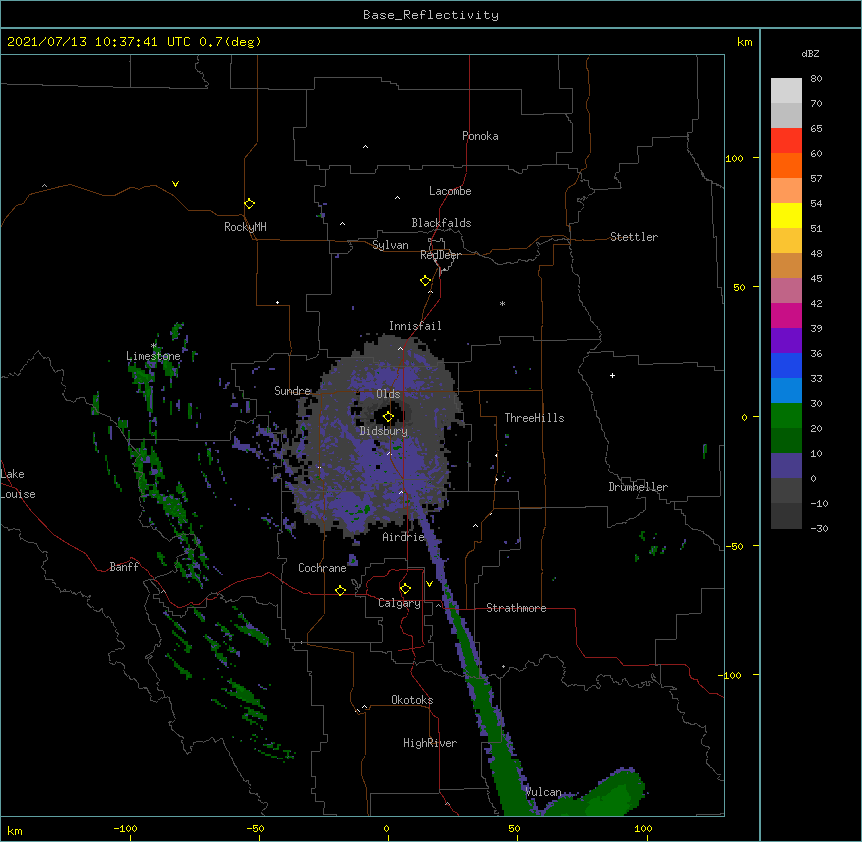862x842 pixels.
Task: Pick the dark green 10-20 dBZ legend swatch
Action: 786,440
